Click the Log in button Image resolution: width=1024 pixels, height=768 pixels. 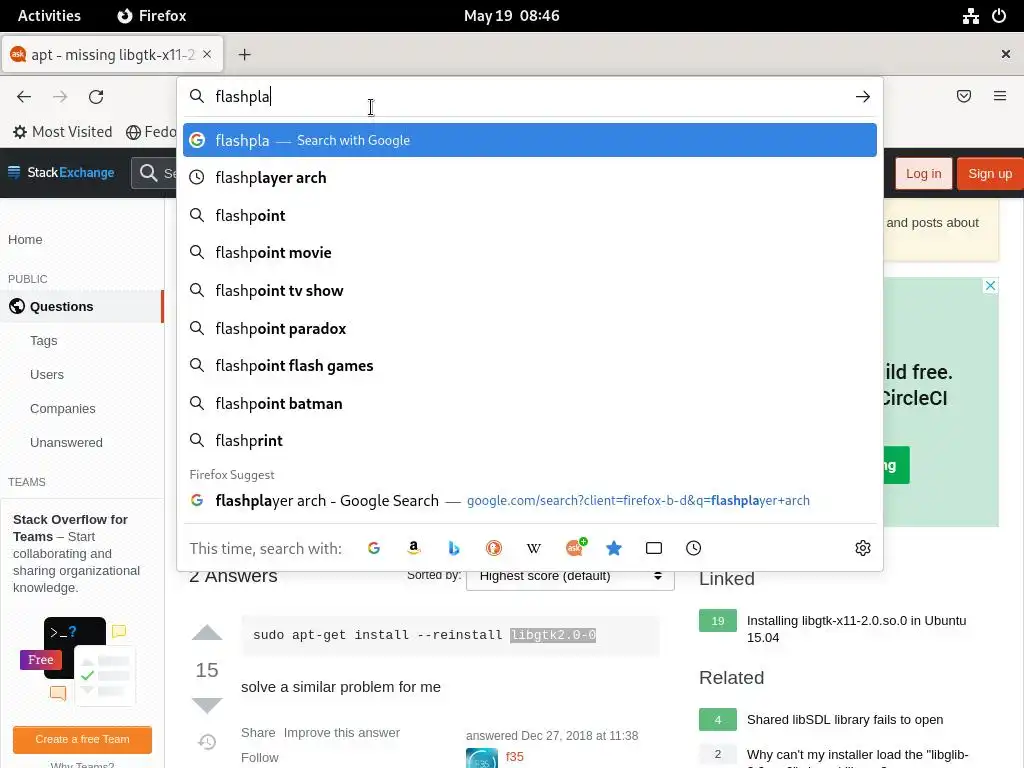click(923, 174)
